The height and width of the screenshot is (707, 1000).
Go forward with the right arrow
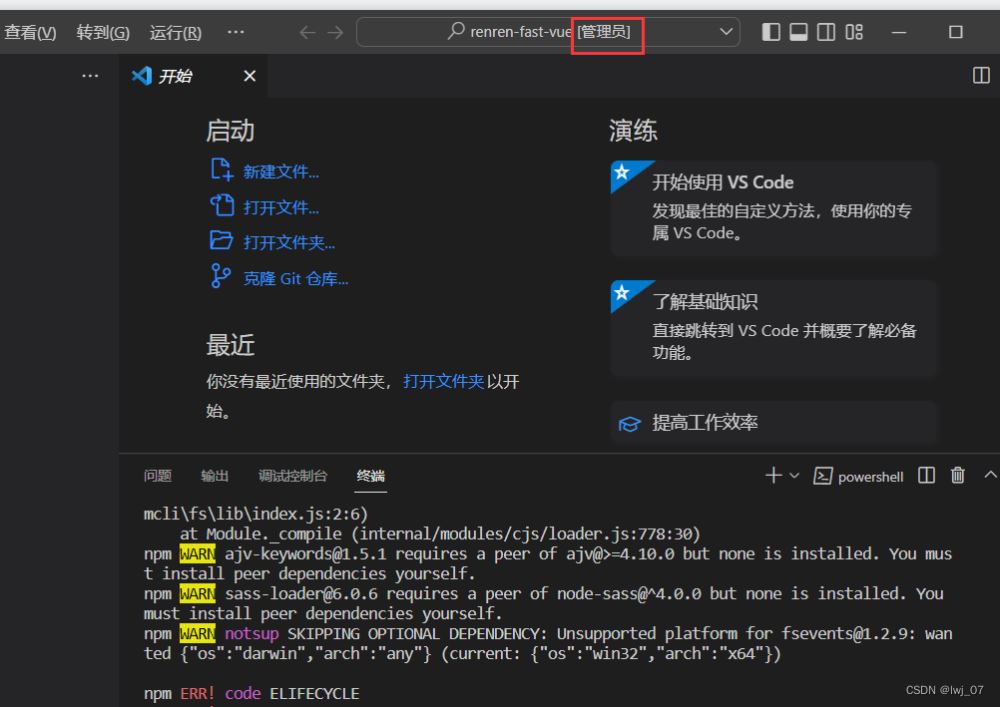click(335, 32)
